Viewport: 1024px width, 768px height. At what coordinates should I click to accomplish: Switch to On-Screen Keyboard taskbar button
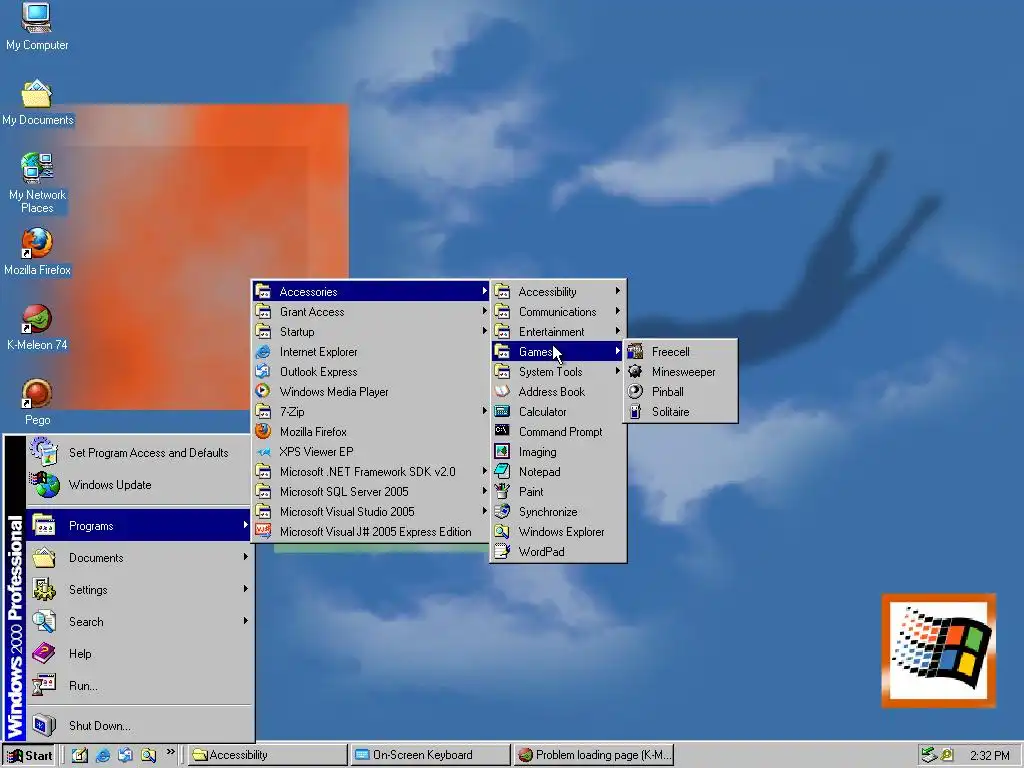point(430,756)
